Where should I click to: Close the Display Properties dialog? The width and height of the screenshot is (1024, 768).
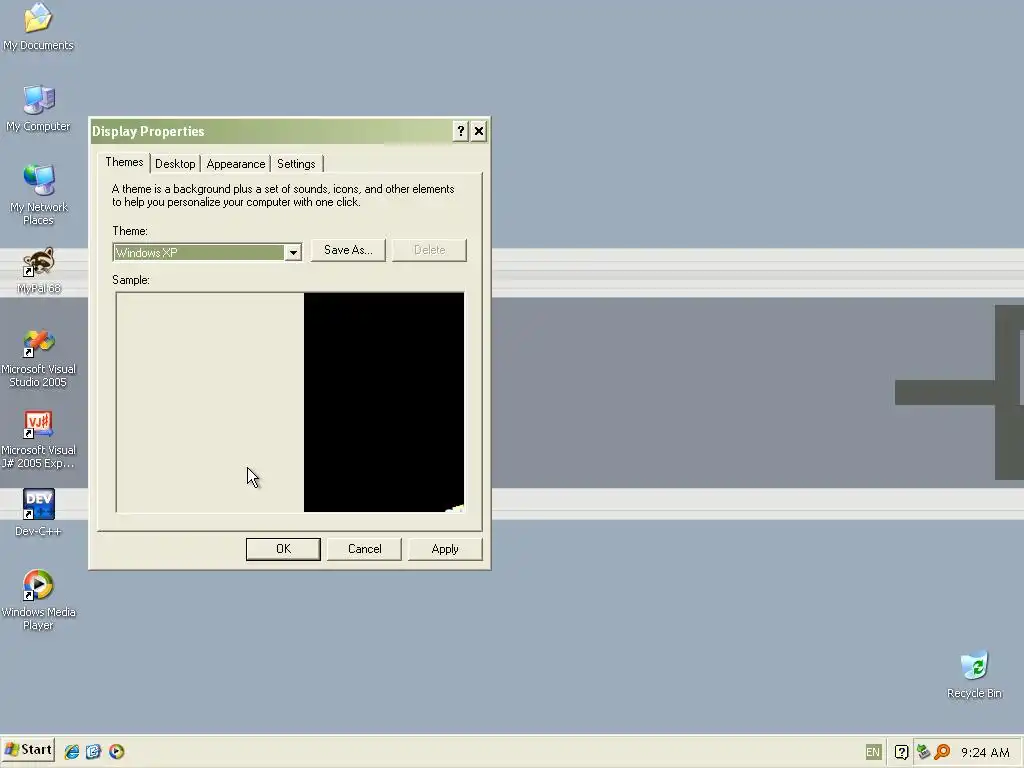(x=479, y=131)
